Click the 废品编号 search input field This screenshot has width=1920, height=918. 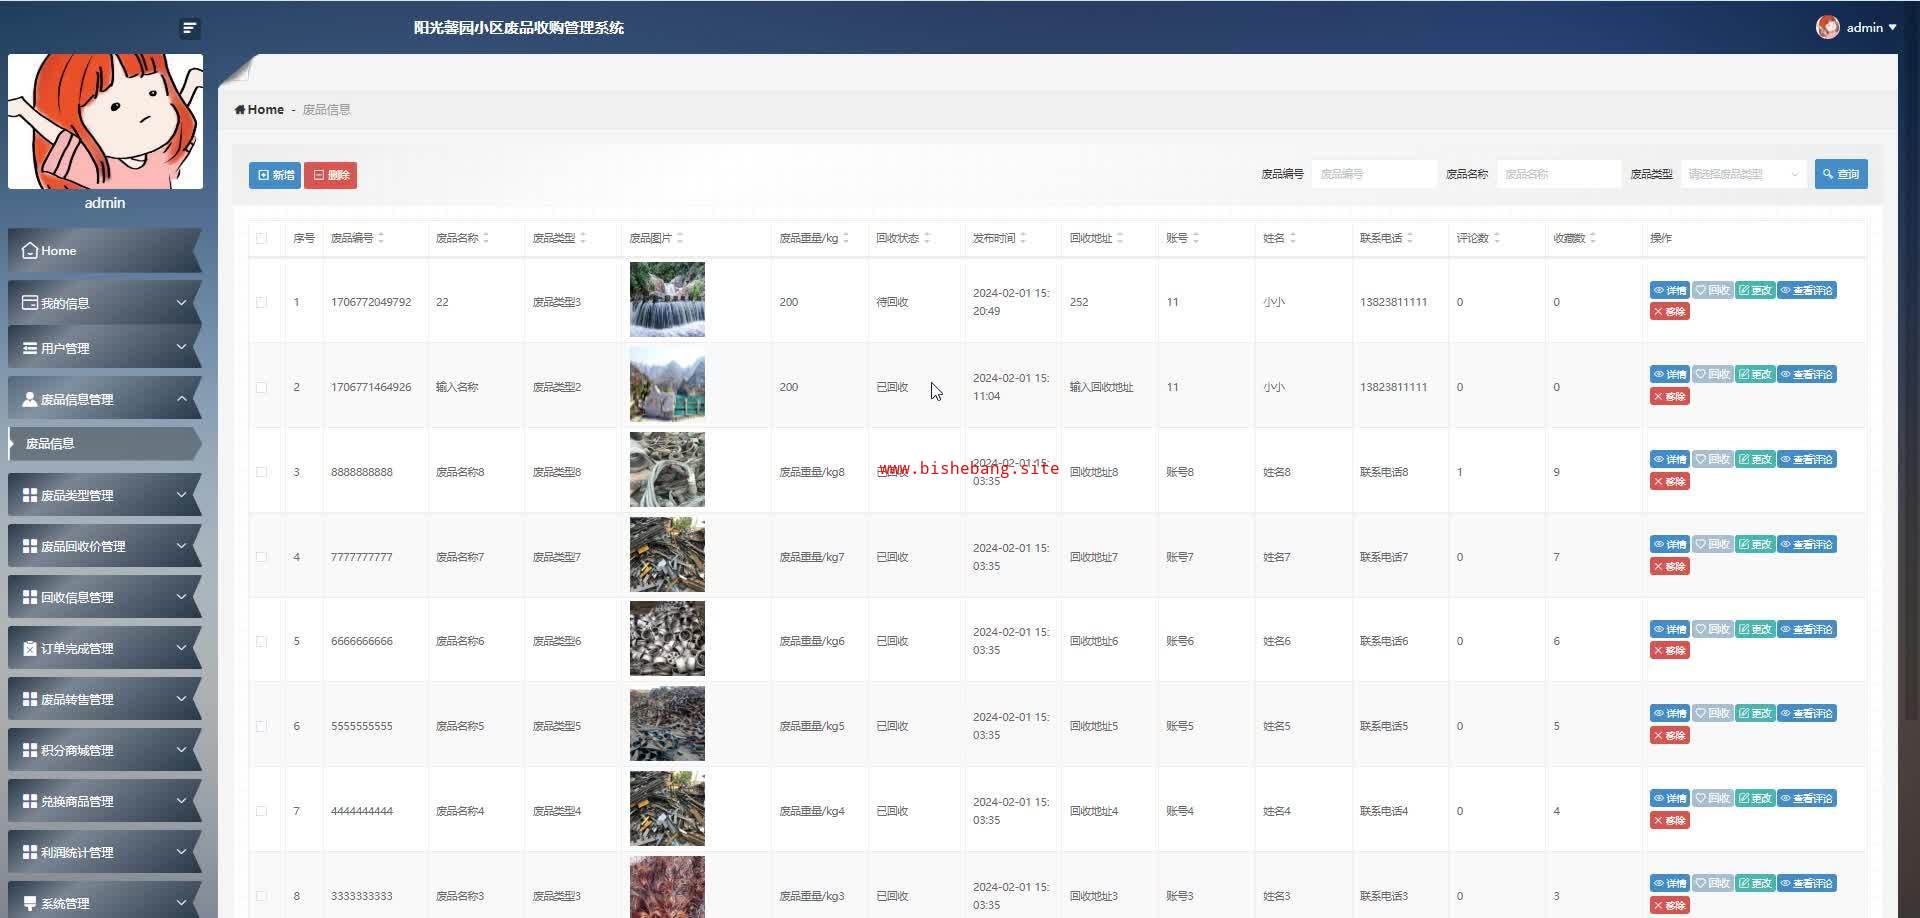(1373, 174)
